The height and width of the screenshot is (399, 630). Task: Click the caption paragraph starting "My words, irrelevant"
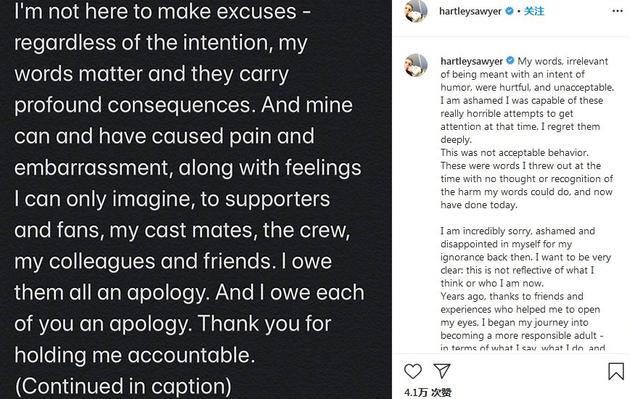(x=527, y=100)
